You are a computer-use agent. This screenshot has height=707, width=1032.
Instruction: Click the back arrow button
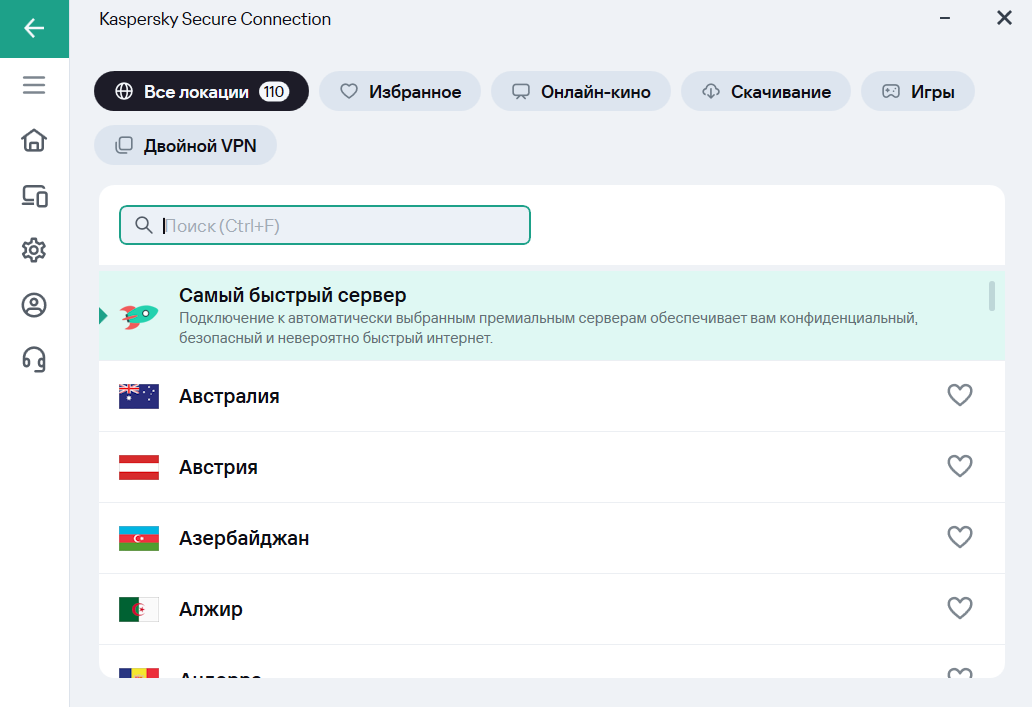pyautogui.click(x=34, y=28)
